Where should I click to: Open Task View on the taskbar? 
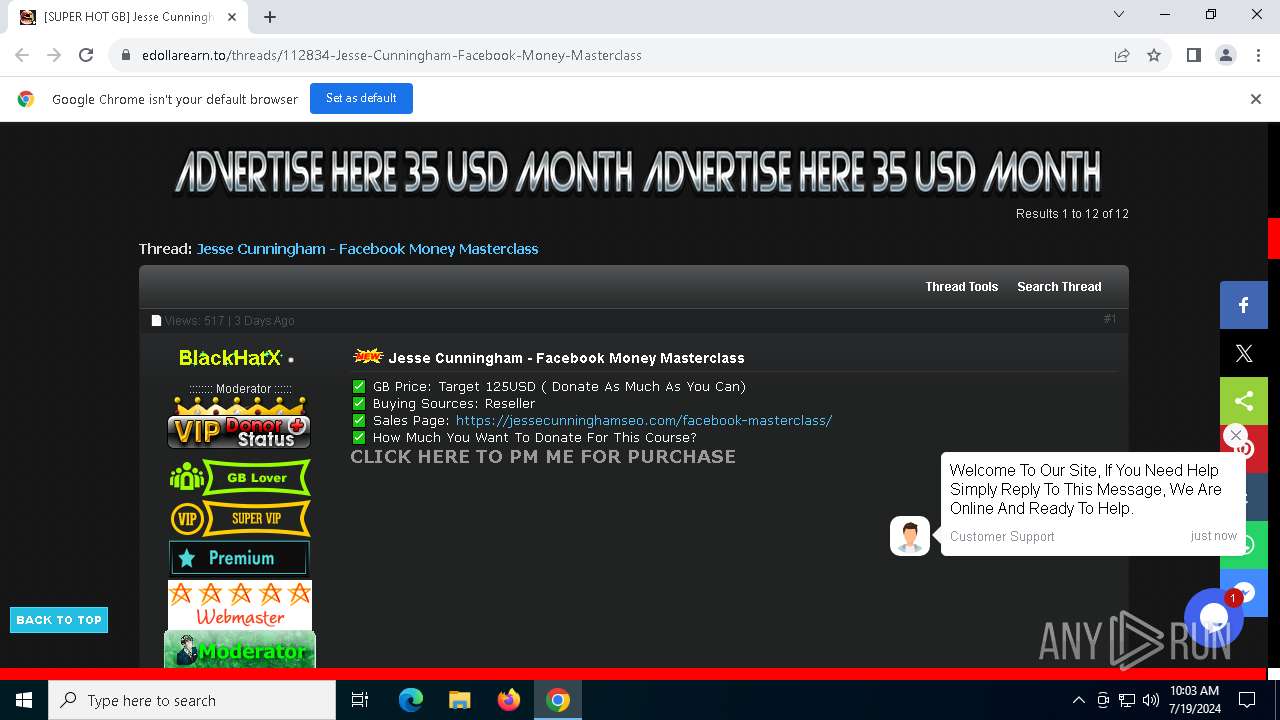click(360, 700)
